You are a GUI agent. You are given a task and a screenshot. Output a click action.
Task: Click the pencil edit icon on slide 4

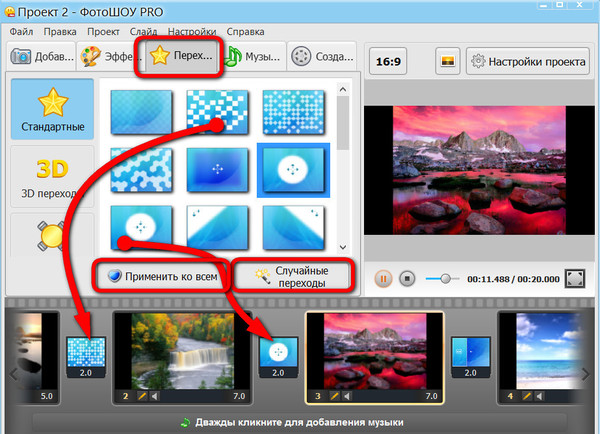pyautogui.click(x=527, y=396)
